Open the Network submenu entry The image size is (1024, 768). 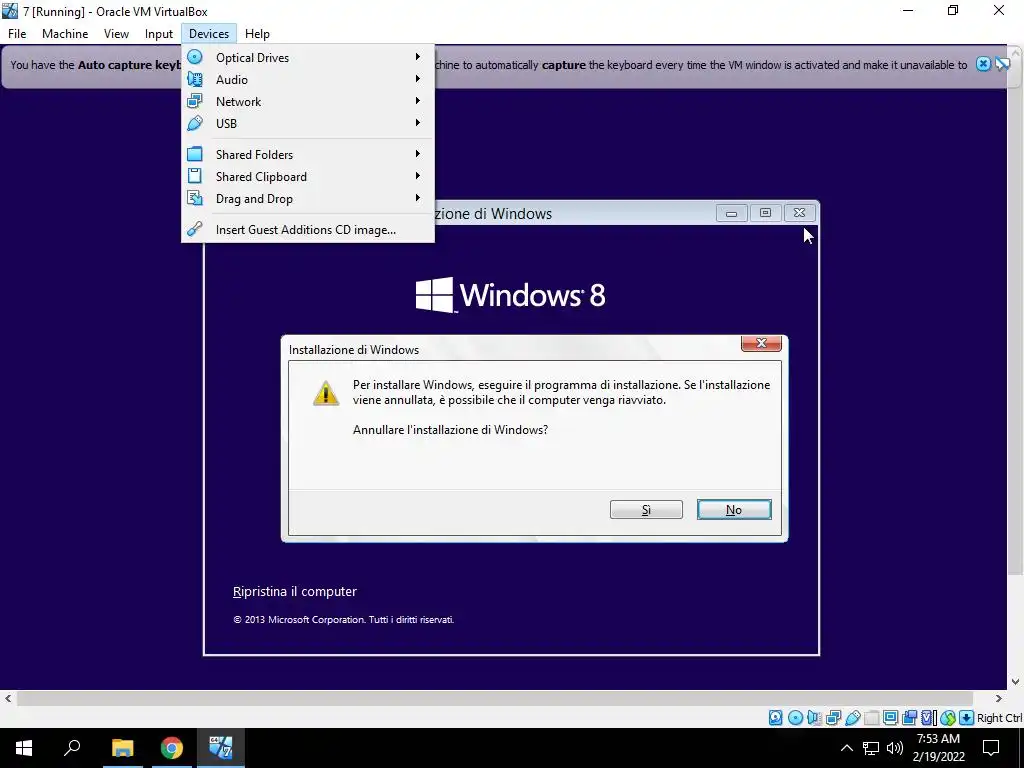coord(308,101)
